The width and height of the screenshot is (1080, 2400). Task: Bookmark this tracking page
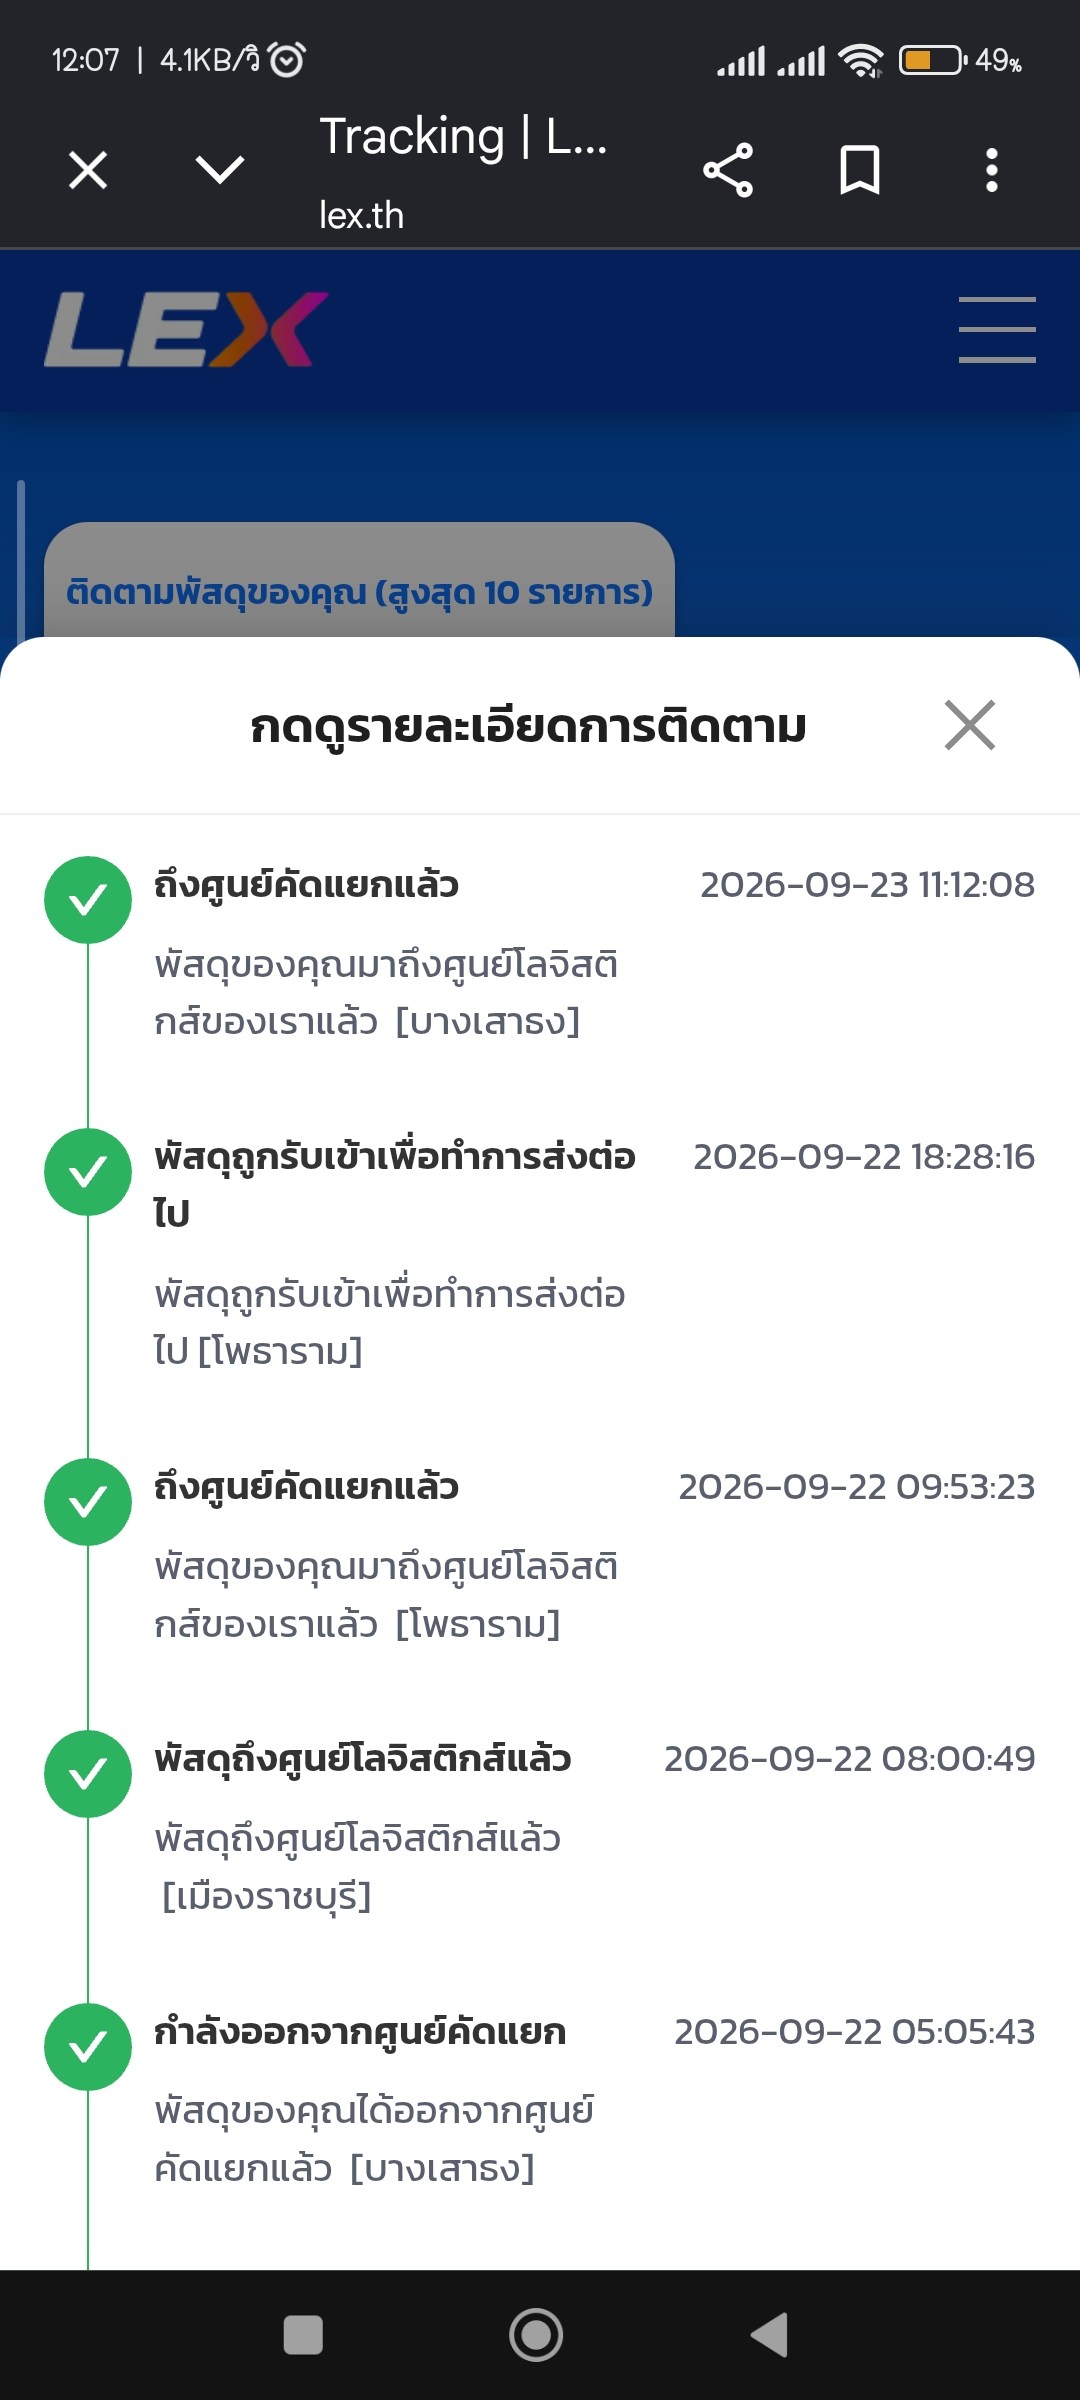click(860, 170)
